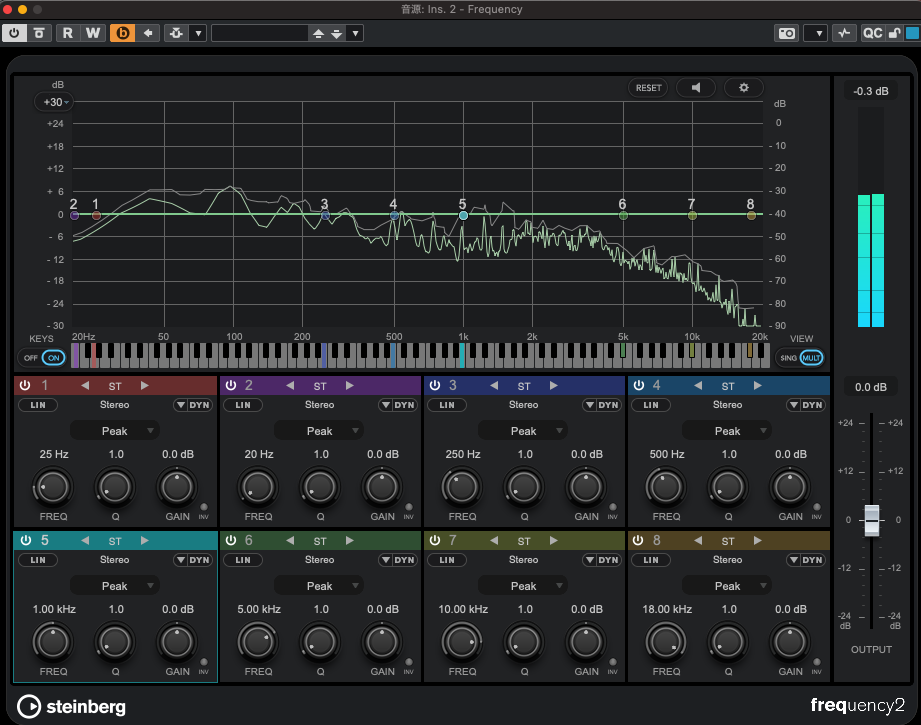This screenshot has height=725, width=921.
Task: Click band 6 node on EQ curve
Action: [623, 215]
